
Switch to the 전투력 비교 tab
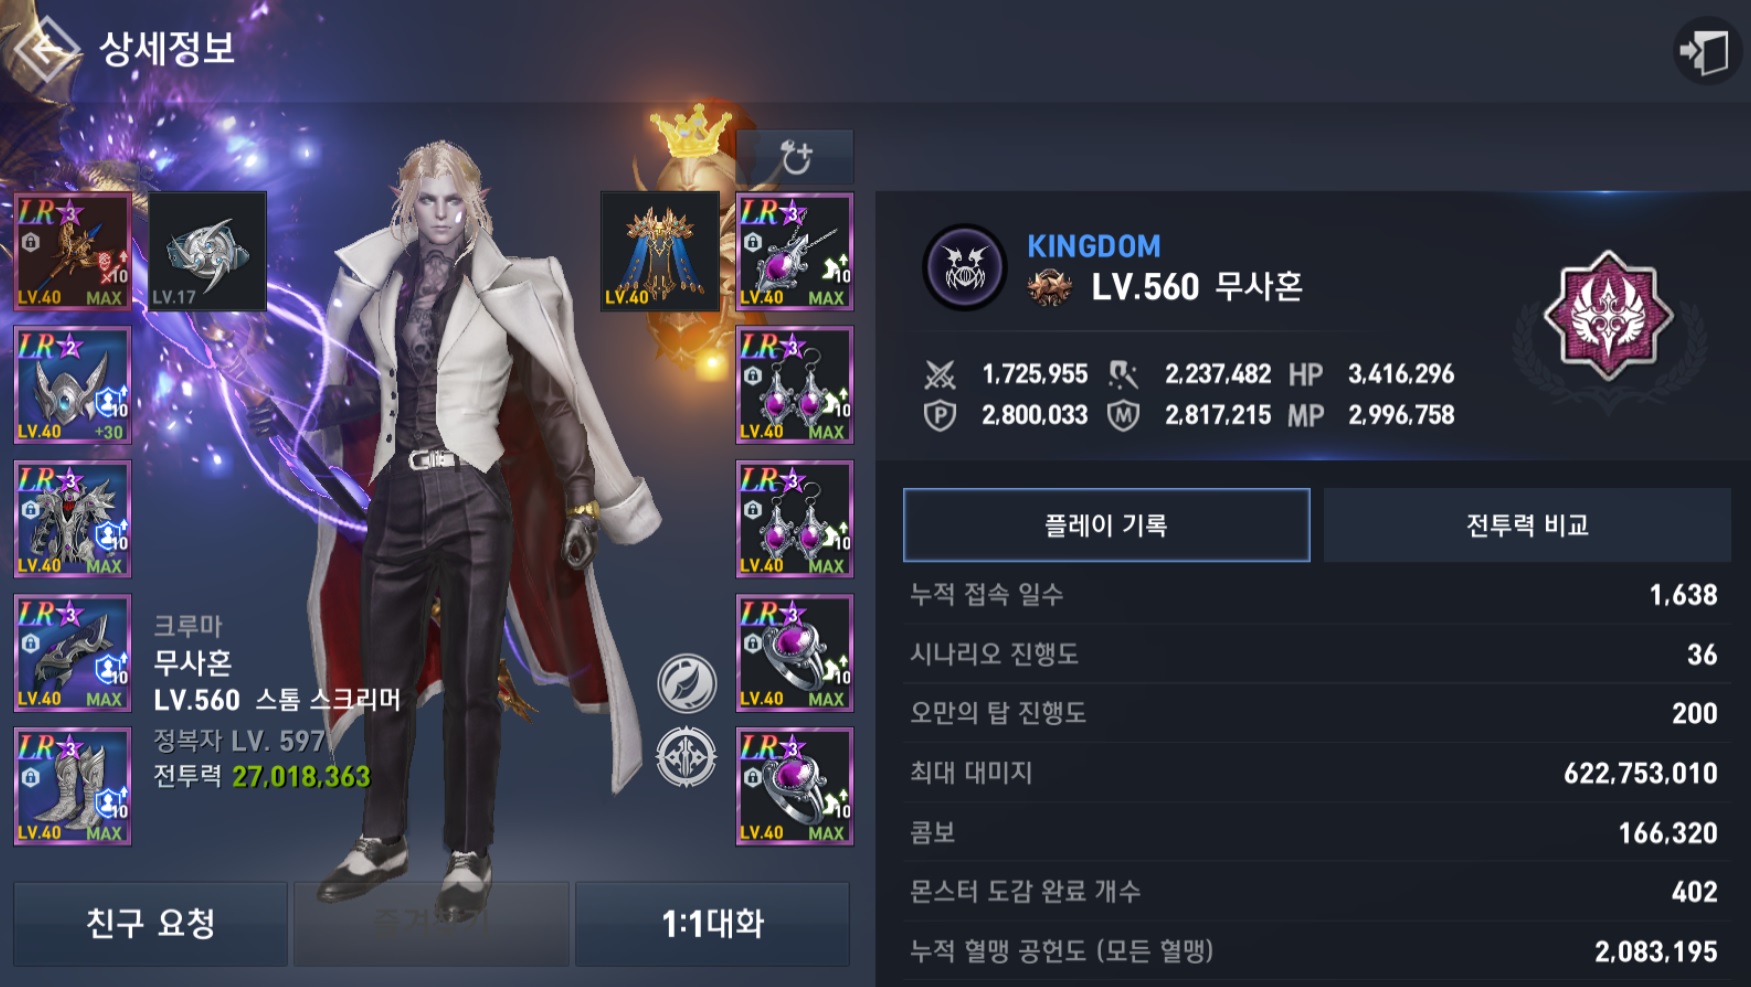(x=1527, y=525)
